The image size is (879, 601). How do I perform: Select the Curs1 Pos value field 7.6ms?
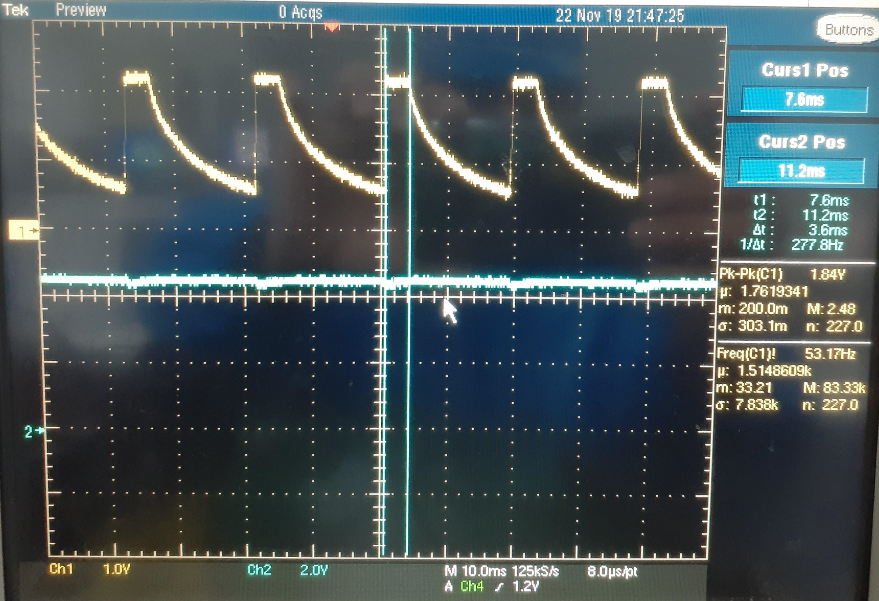[x=804, y=100]
